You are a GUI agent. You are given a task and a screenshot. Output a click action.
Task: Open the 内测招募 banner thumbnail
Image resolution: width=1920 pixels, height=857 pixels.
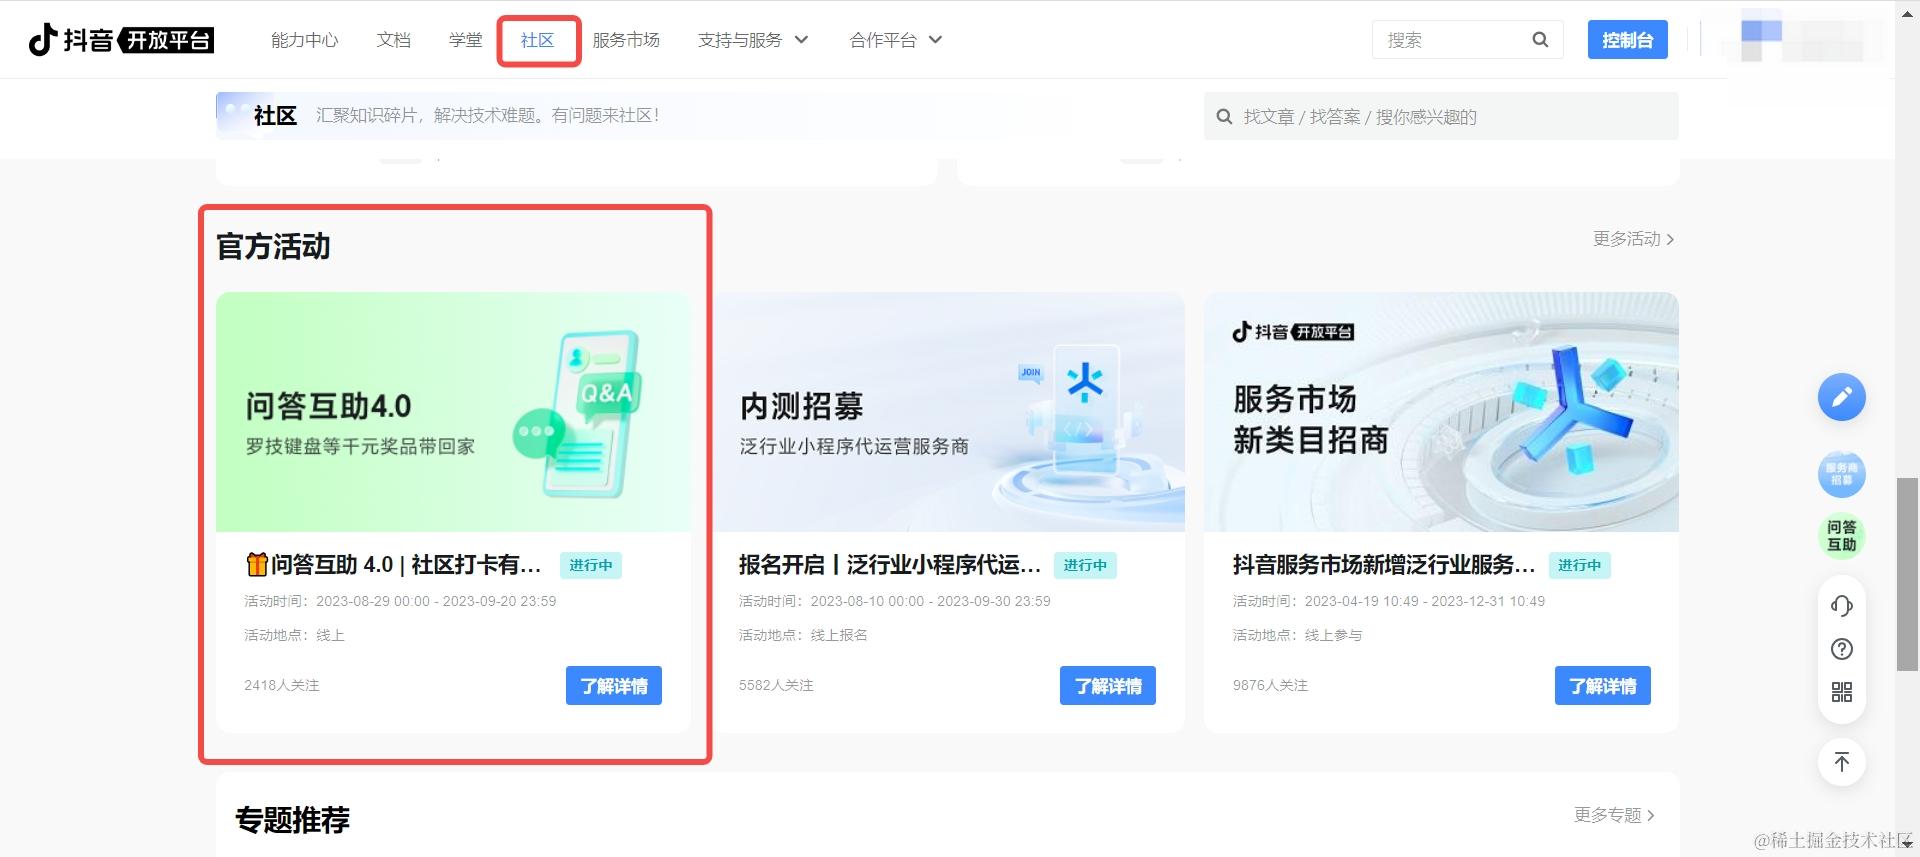(x=948, y=412)
